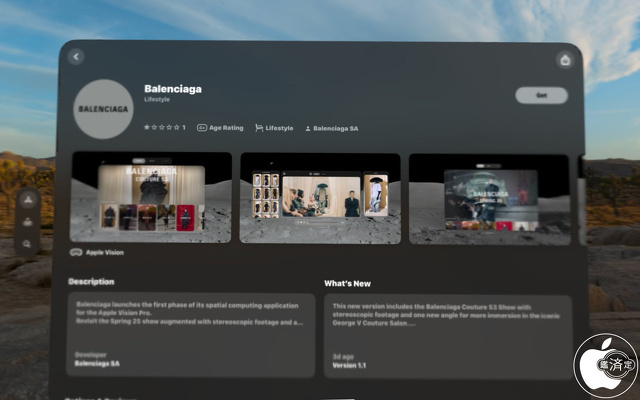Click the Lifestyle category with chair icon
Image resolution: width=640 pixels, height=400 pixels.
(x=275, y=128)
